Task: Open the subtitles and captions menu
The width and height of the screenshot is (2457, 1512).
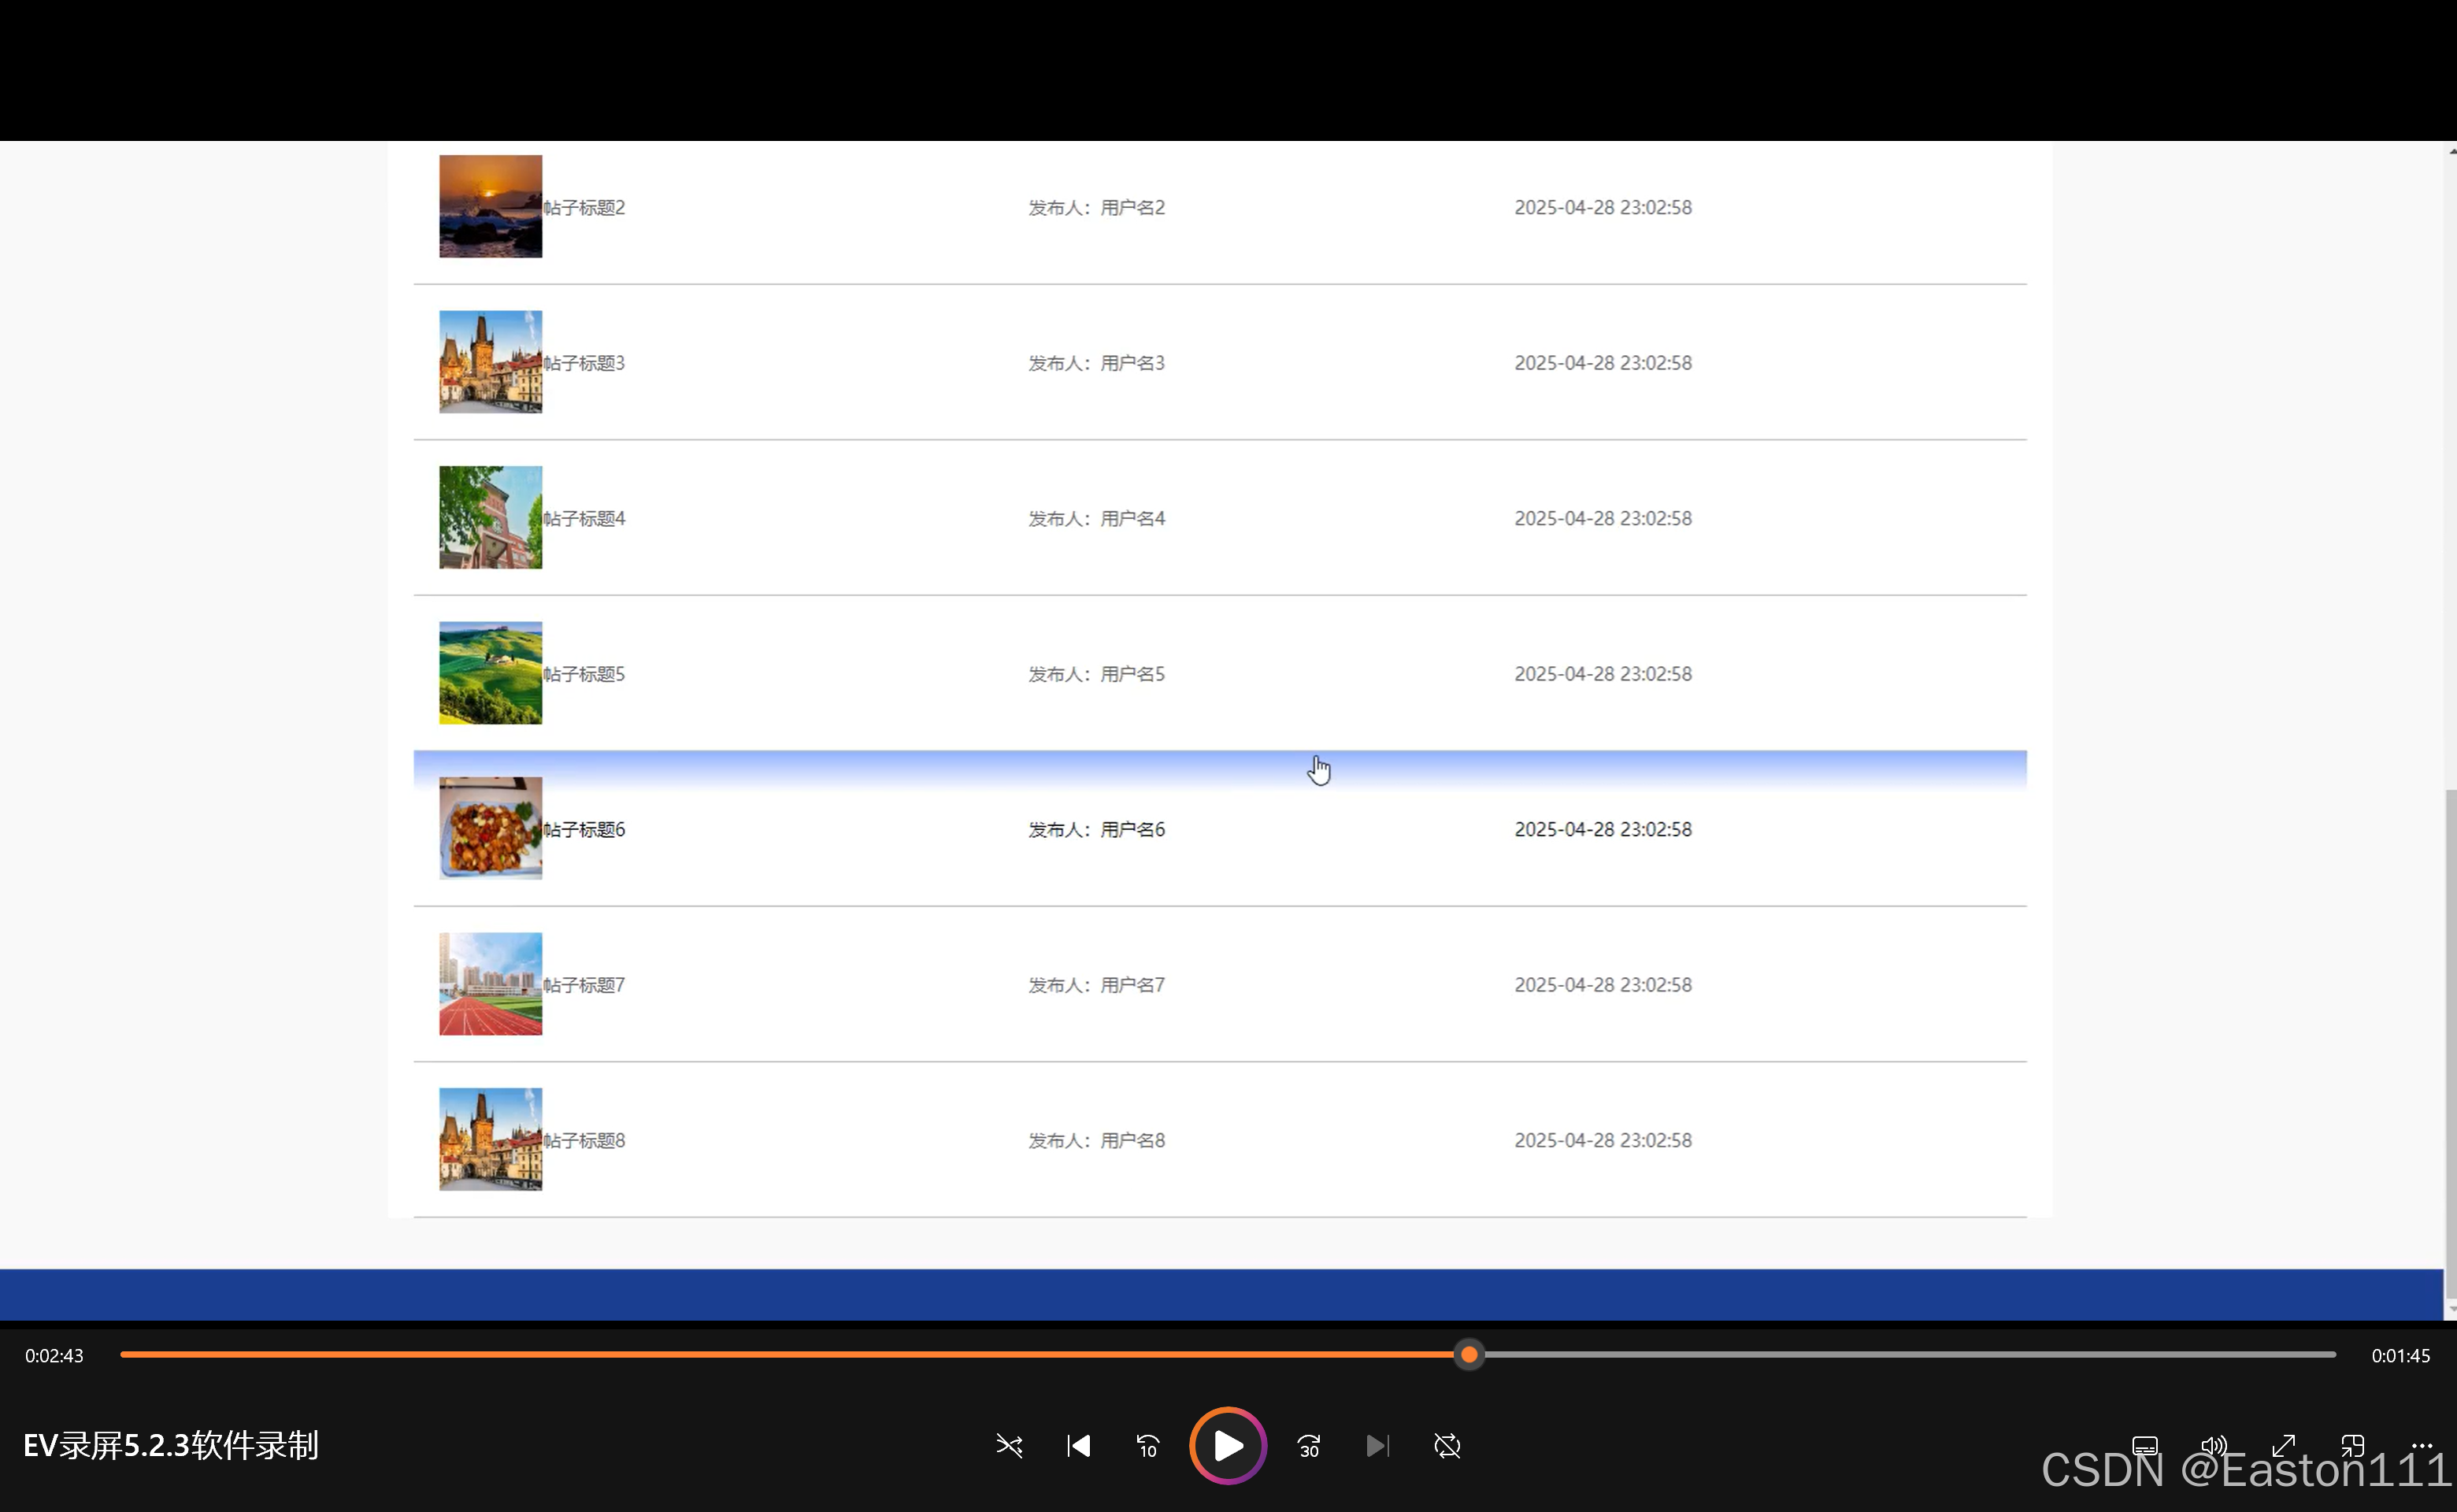Action: coord(2144,1445)
